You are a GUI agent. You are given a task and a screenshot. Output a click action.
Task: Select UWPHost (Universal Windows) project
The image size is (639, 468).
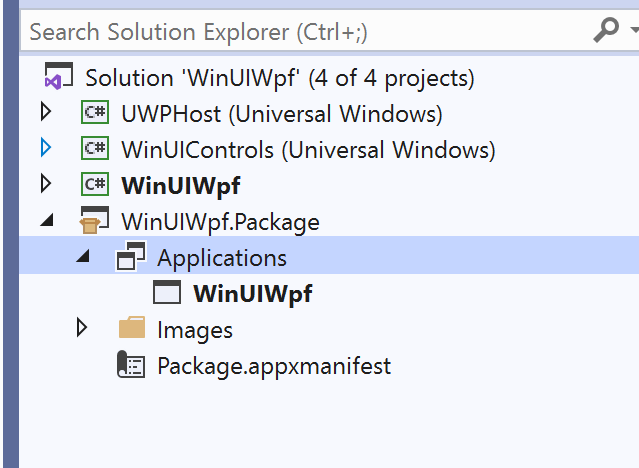tap(282, 114)
